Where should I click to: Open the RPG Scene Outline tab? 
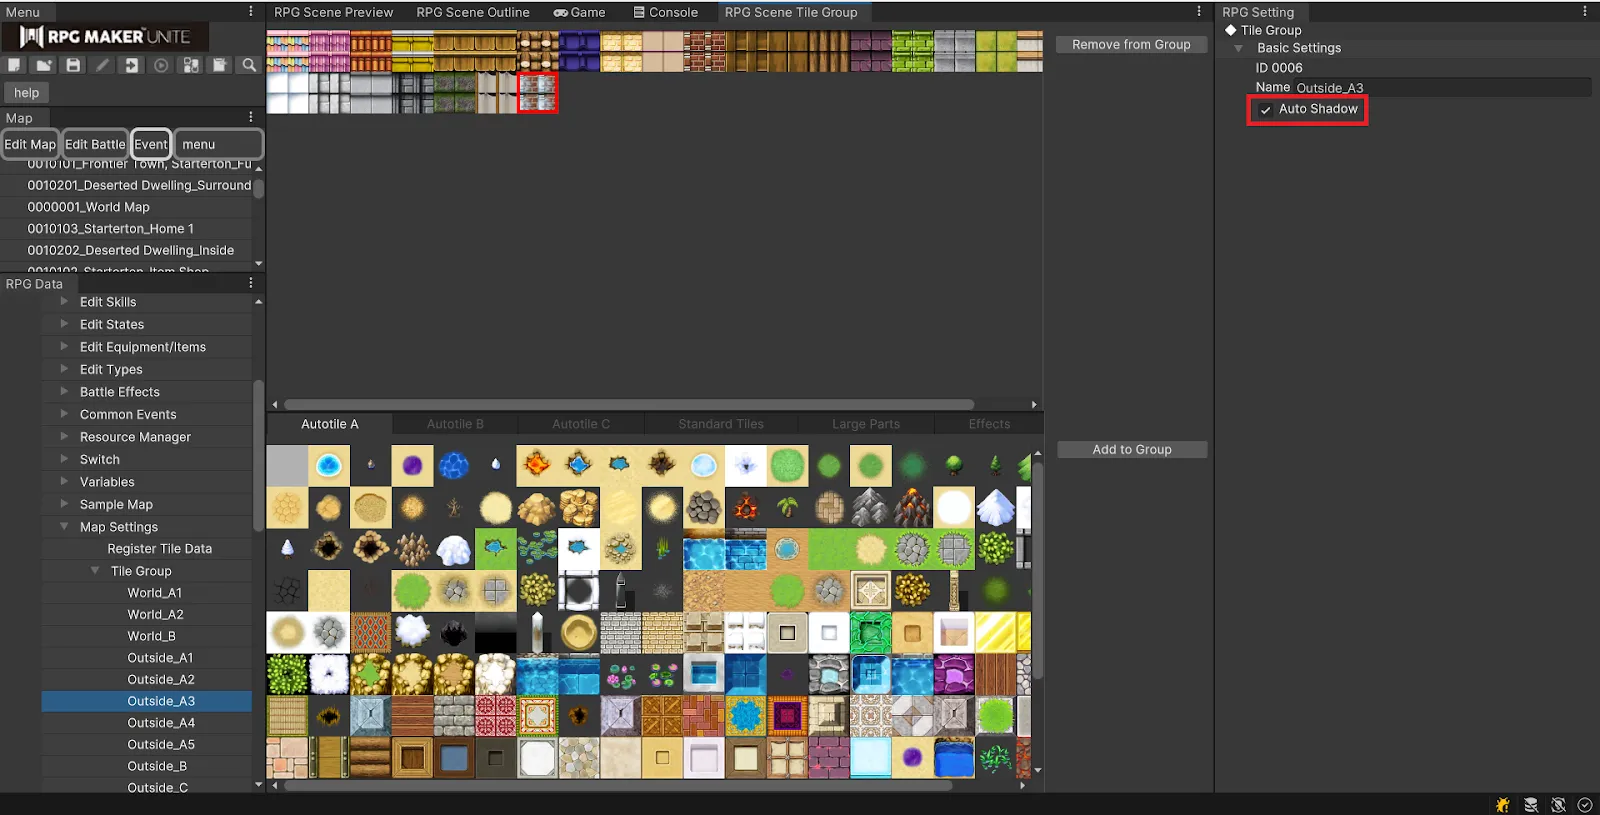(472, 12)
